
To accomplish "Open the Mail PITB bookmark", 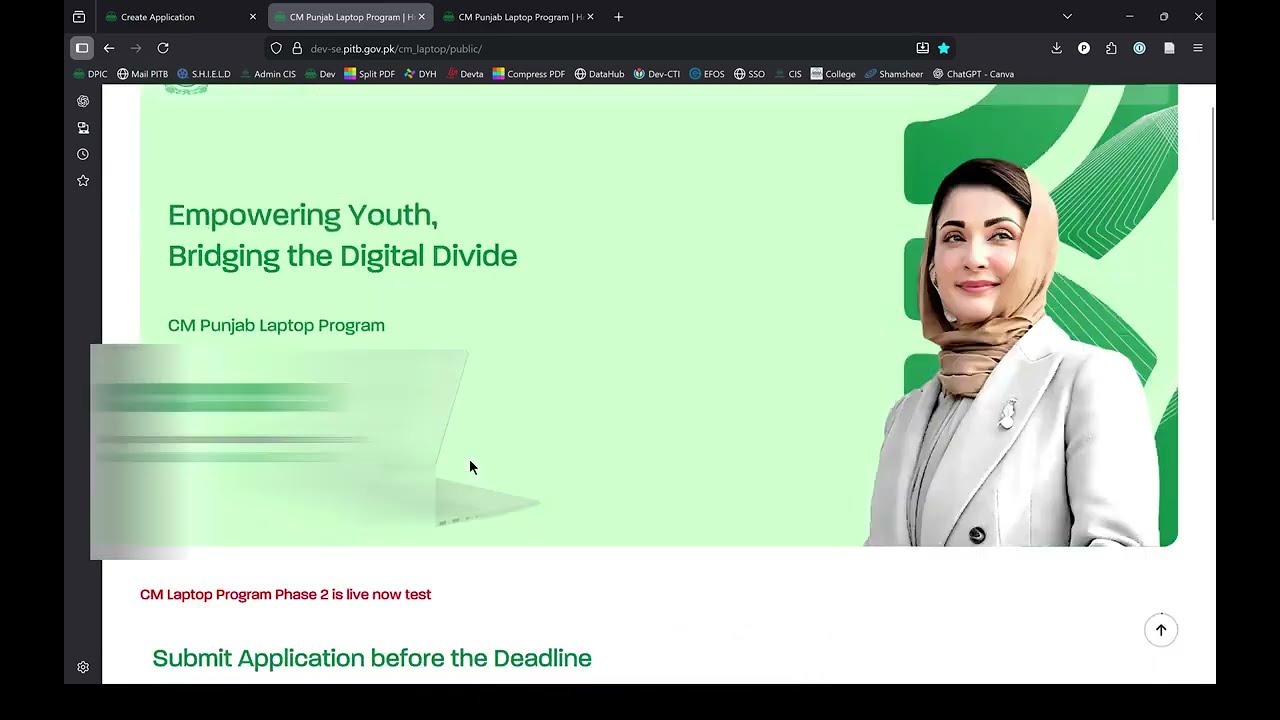I will click(142, 74).
